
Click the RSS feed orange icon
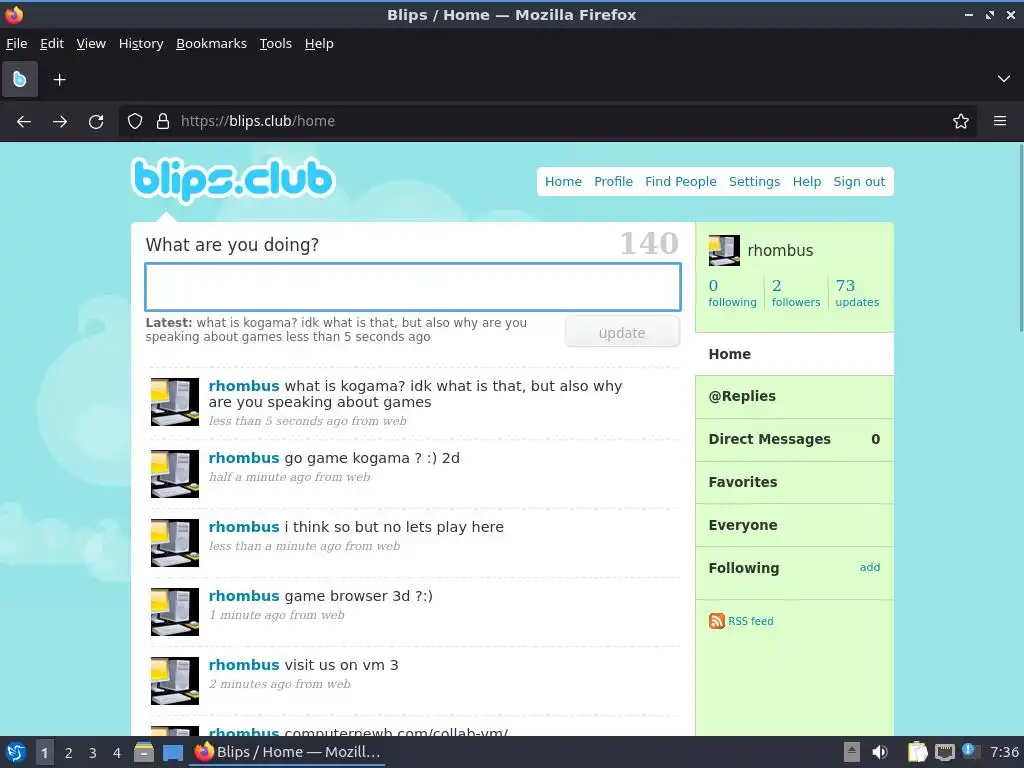click(x=716, y=621)
